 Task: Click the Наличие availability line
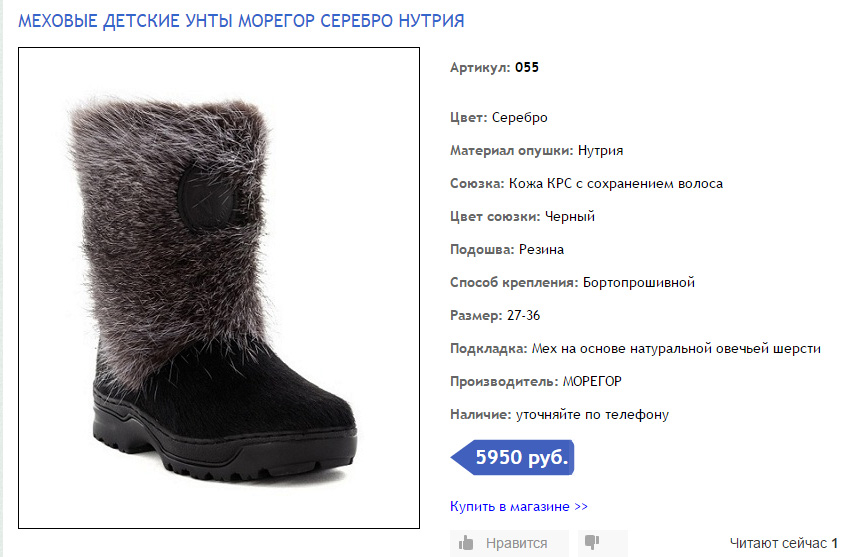[x=559, y=414]
